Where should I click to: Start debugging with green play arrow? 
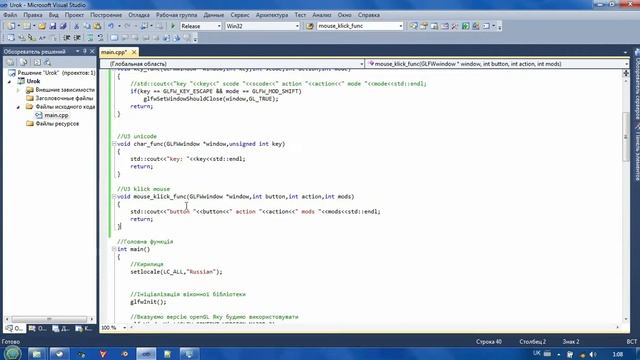click(173, 26)
